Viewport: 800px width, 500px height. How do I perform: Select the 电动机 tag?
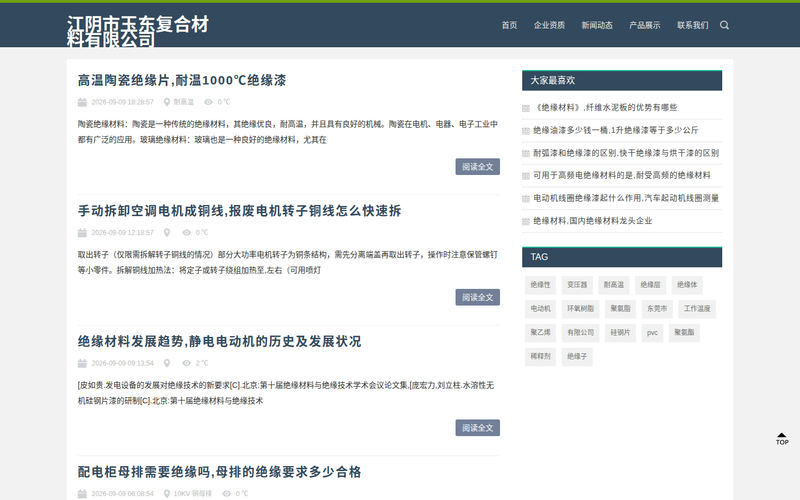tap(540, 309)
